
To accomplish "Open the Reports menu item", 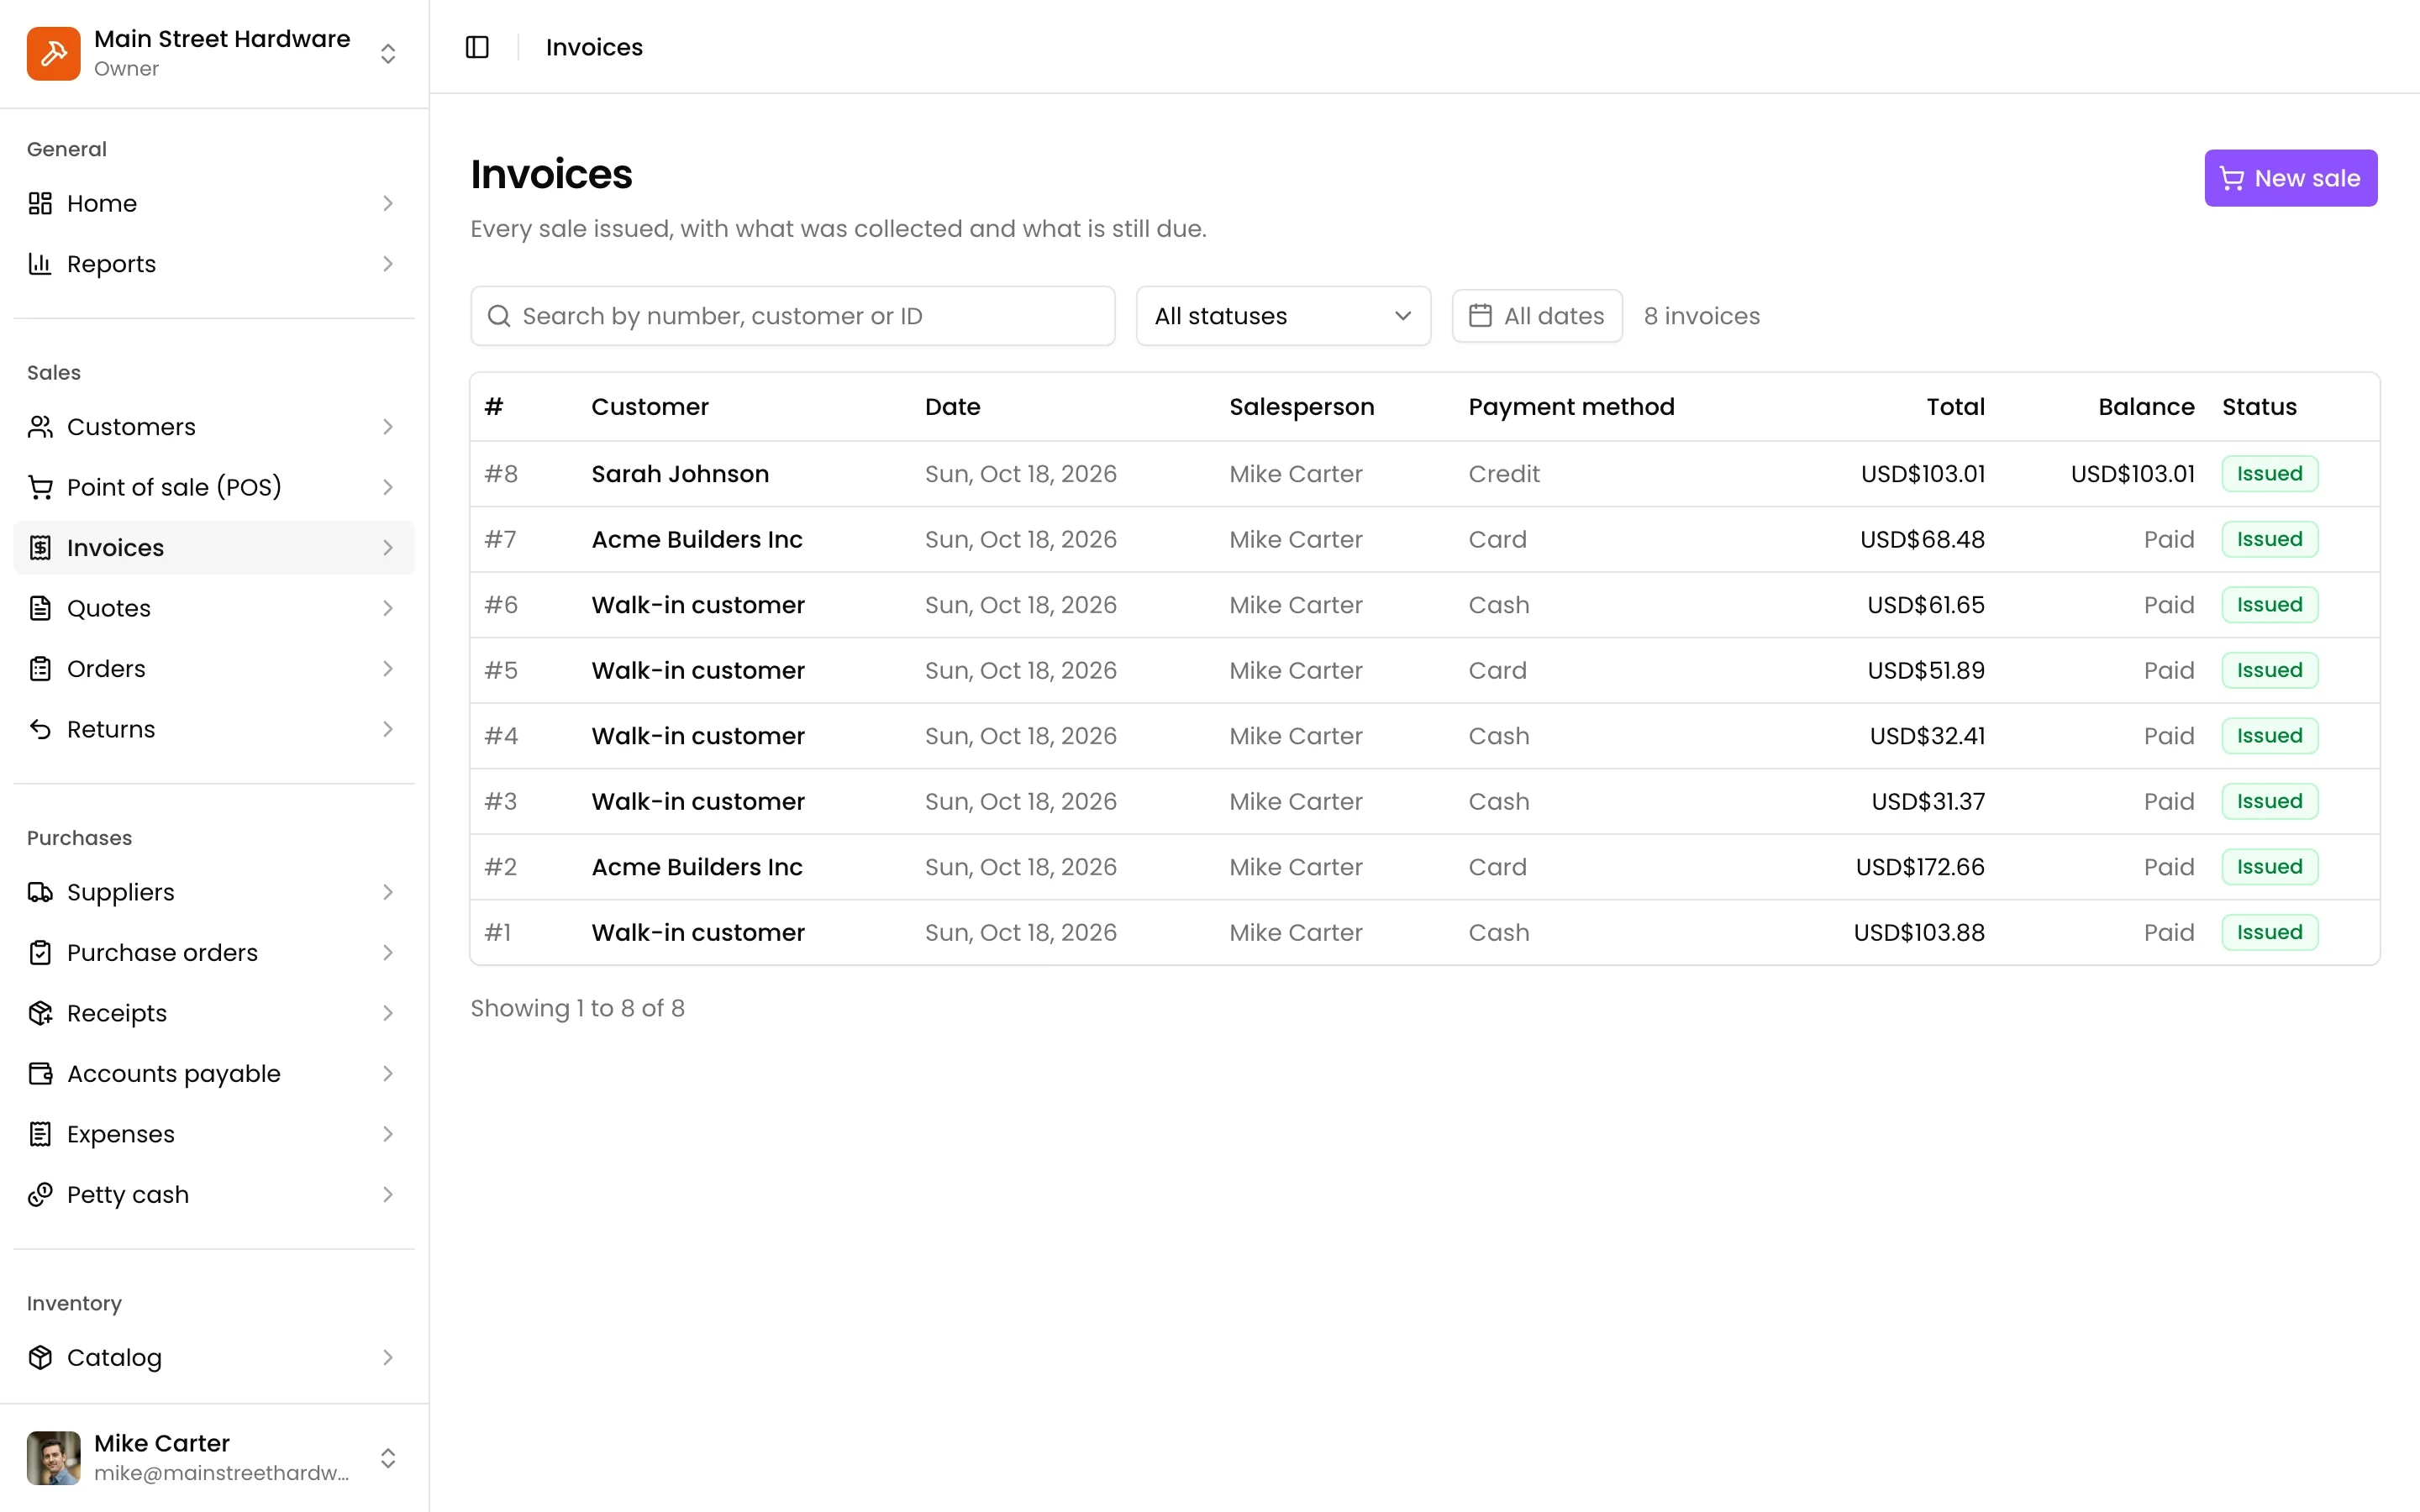I will 214,264.
